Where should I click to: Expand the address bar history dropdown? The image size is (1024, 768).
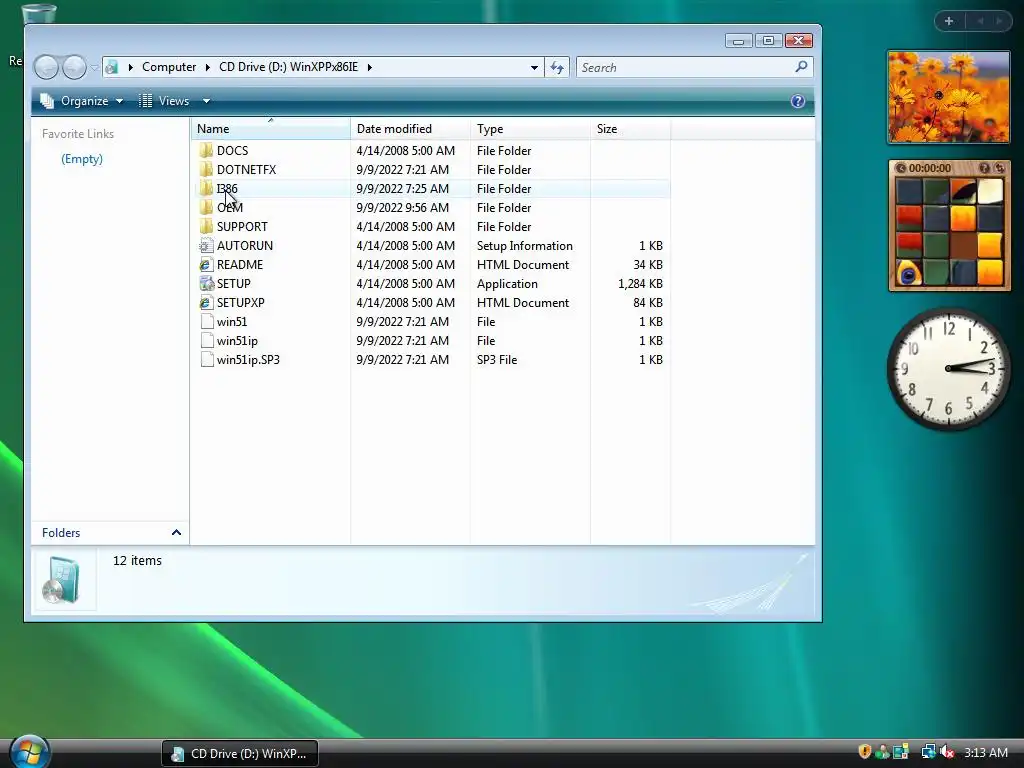click(534, 67)
